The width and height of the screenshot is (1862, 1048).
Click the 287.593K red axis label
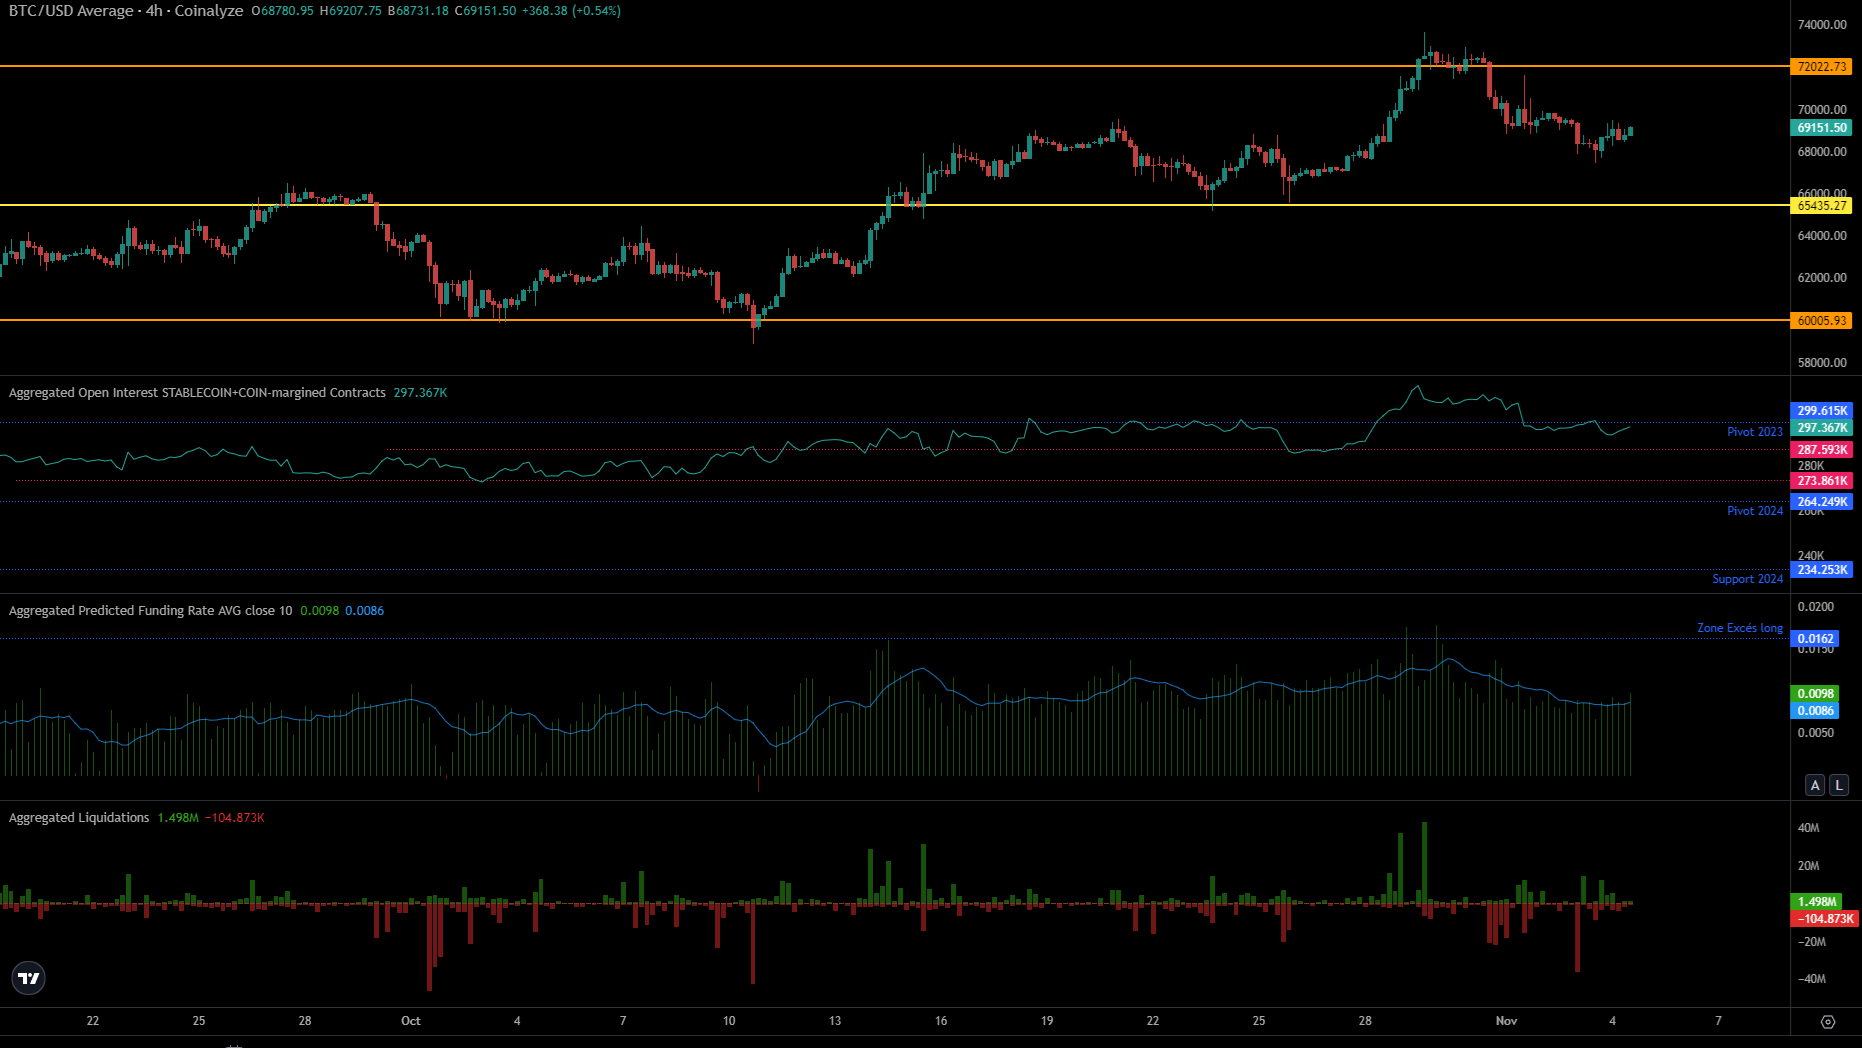click(x=1822, y=450)
